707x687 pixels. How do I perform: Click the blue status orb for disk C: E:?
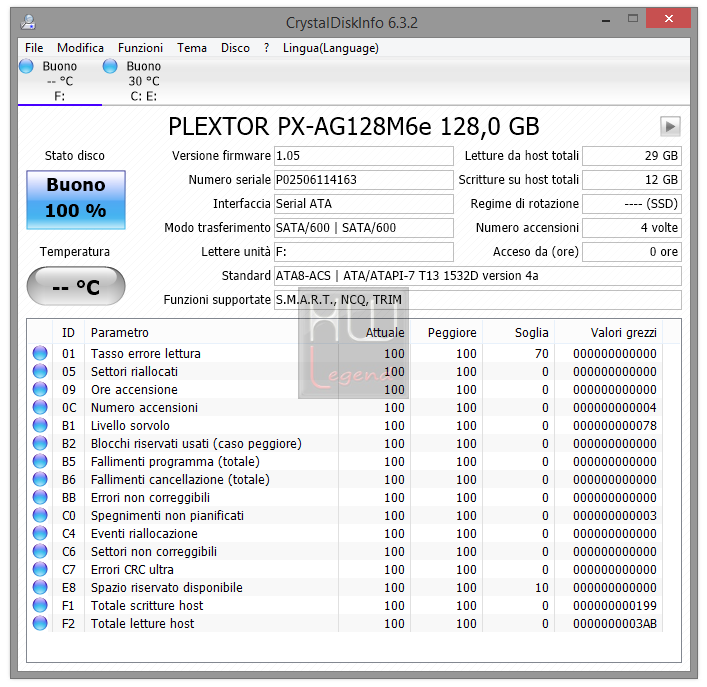pyautogui.click(x=110, y=66)
